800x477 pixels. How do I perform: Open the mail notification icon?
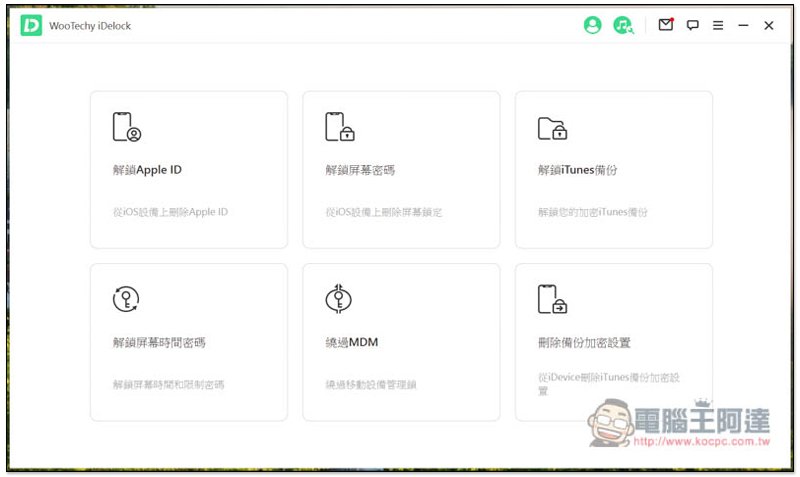point(666,24)
